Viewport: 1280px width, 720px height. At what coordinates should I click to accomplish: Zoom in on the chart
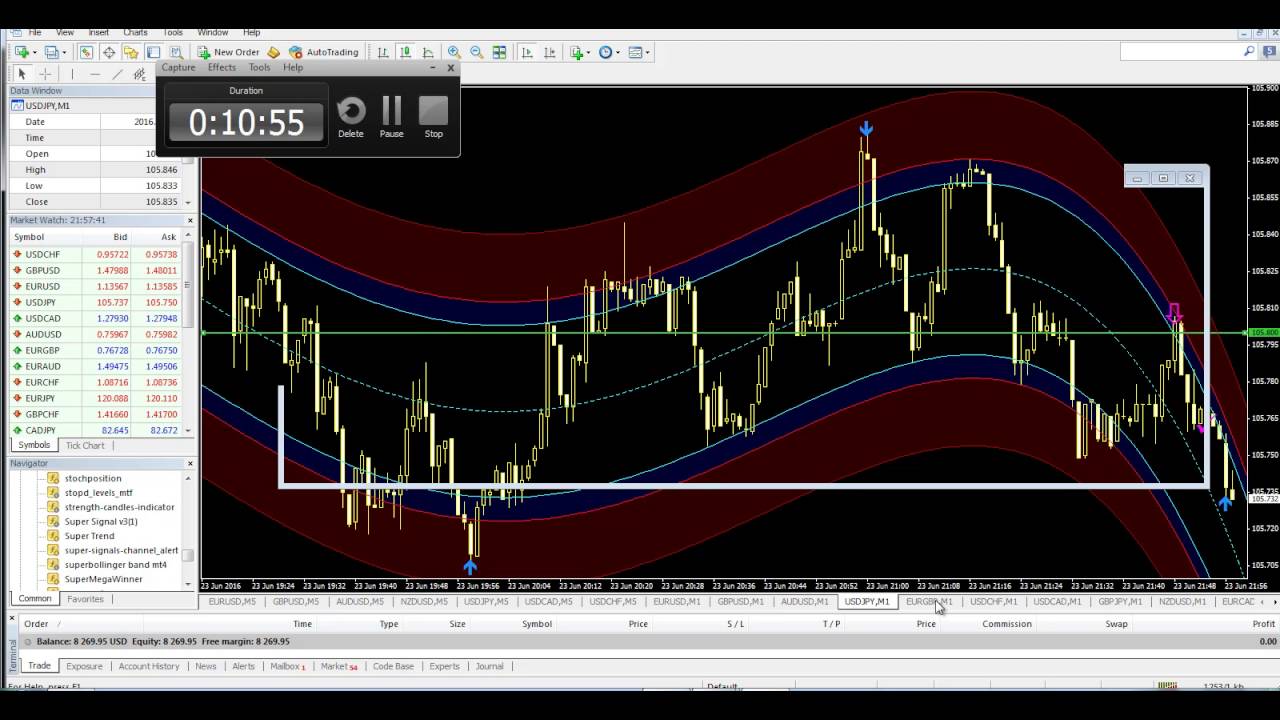coord(454,52)
